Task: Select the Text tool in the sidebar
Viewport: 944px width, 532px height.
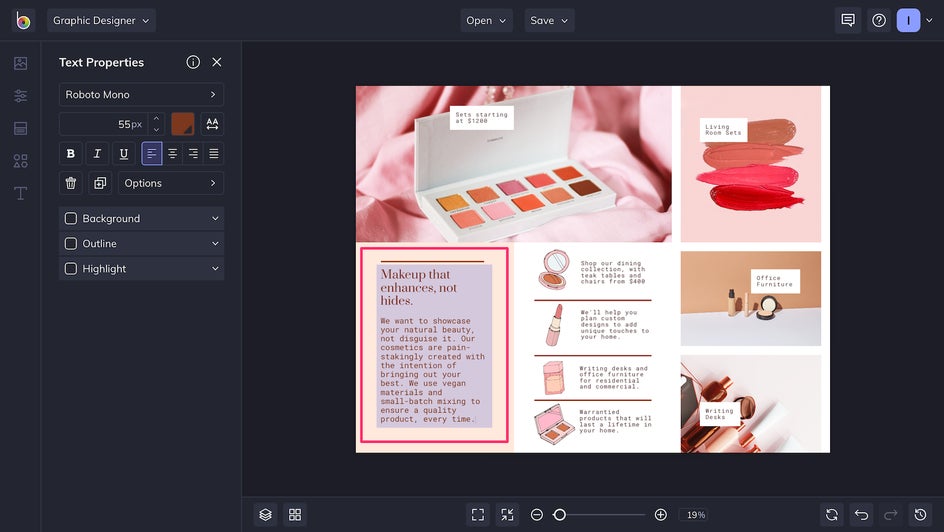Action: tap(20, 193)
